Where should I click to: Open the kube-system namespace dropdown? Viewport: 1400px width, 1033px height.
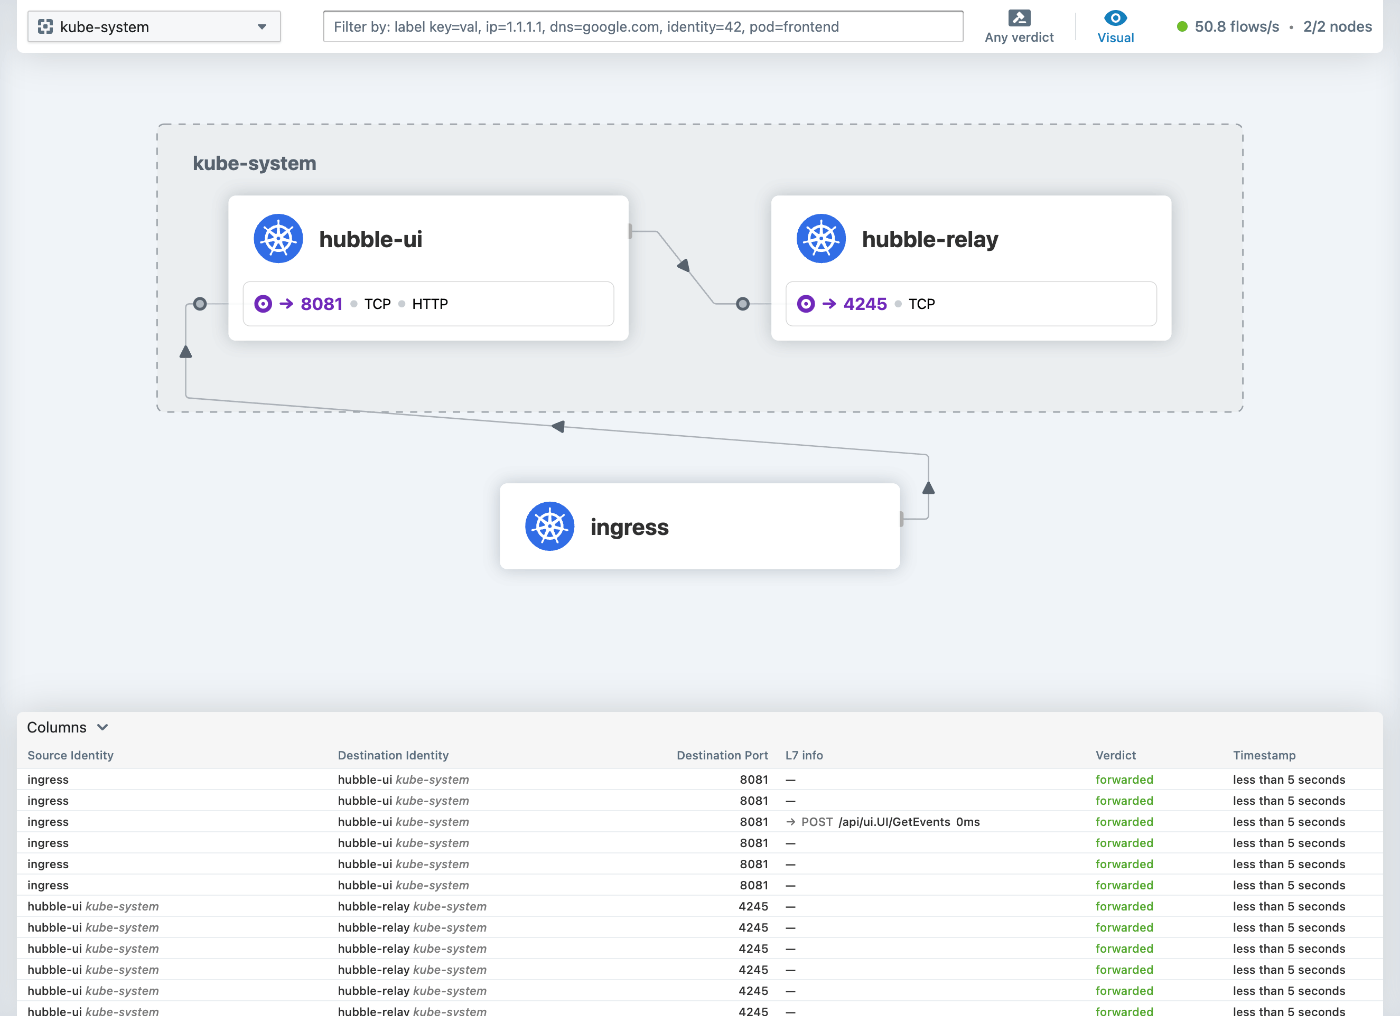[154, 27]
